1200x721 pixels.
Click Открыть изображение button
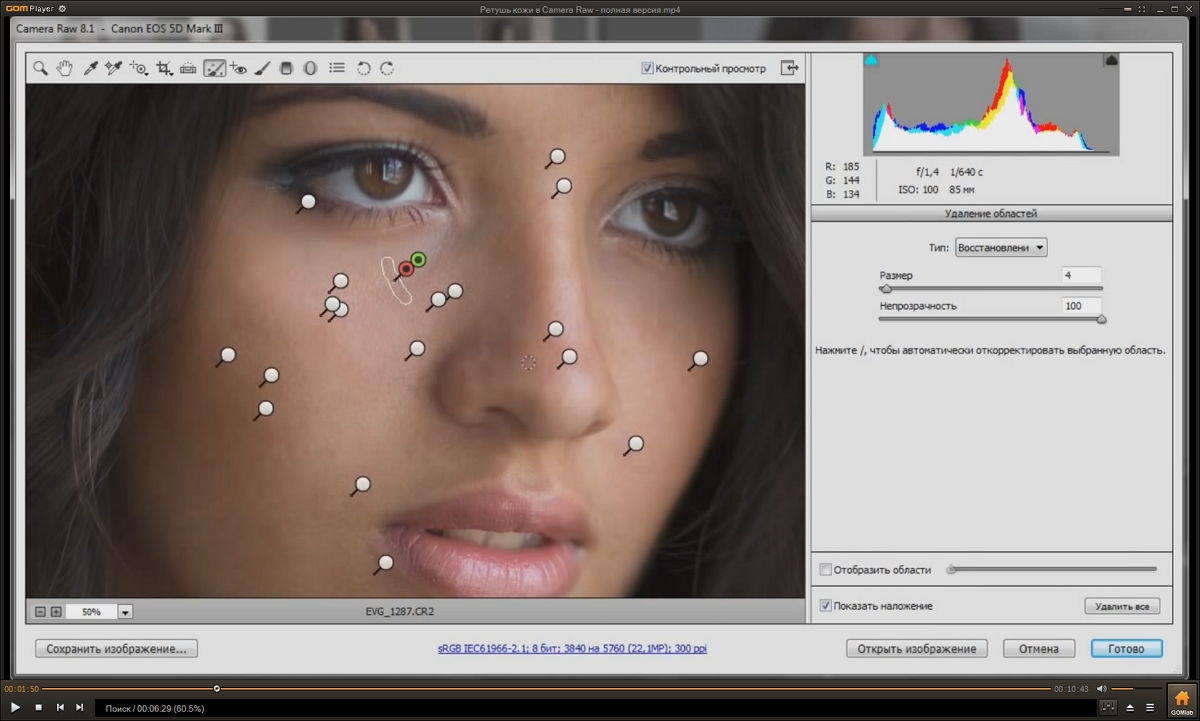[917, 648]
